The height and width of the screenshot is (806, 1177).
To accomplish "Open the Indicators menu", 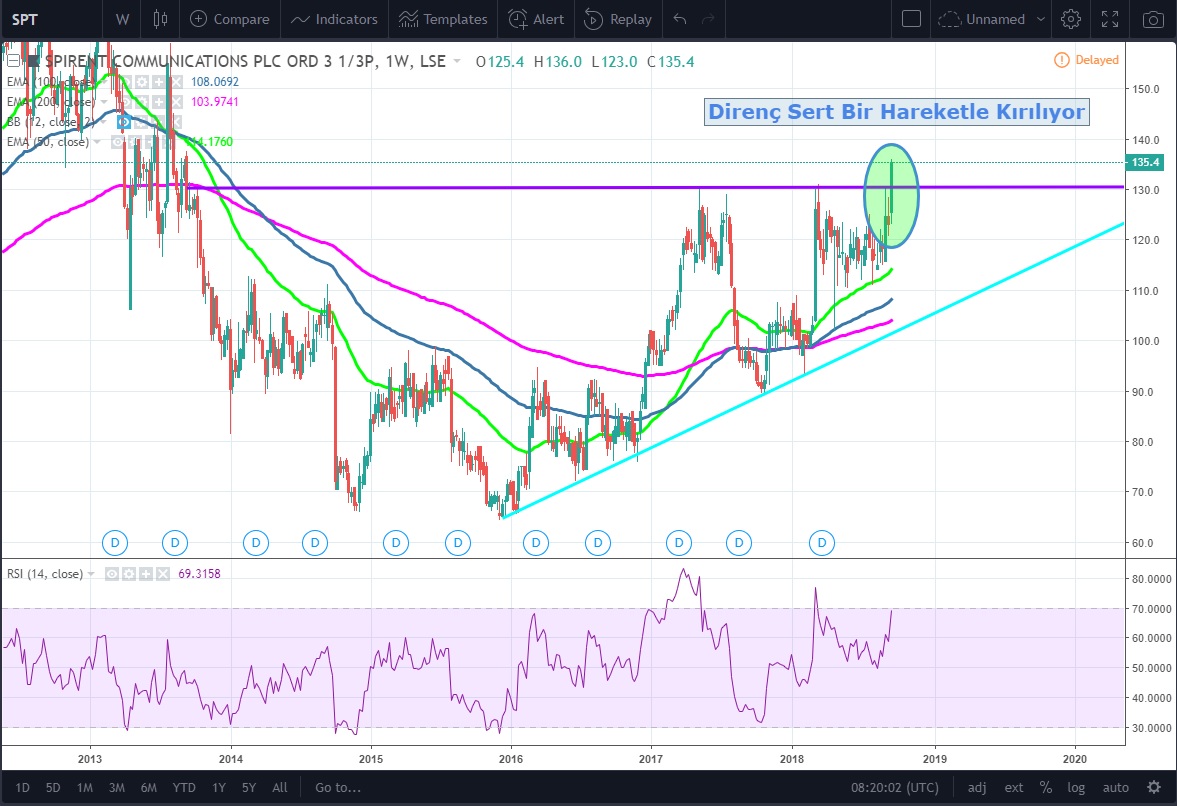I will click(335, 19).
